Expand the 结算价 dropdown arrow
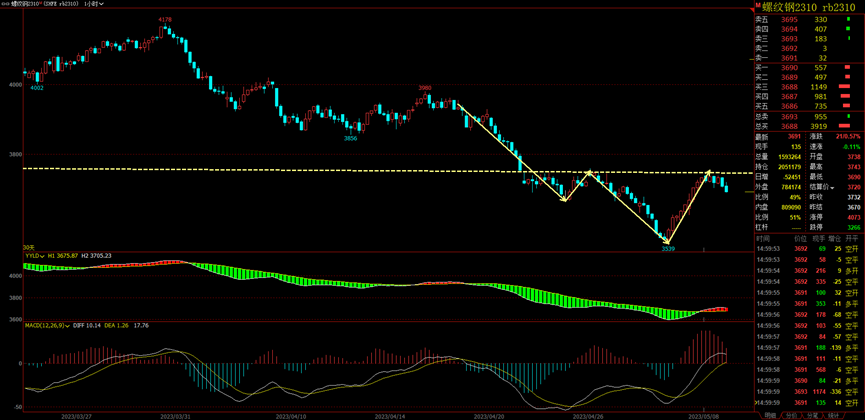This screenshot has width=865, height=420. point(832,188)
